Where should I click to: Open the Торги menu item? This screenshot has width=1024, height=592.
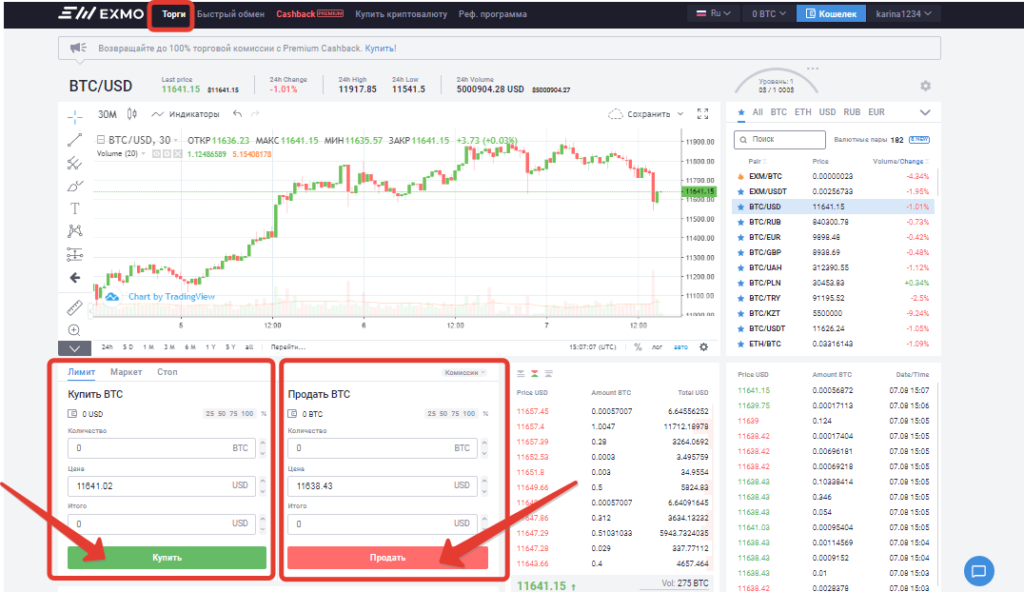click(173, 14)
